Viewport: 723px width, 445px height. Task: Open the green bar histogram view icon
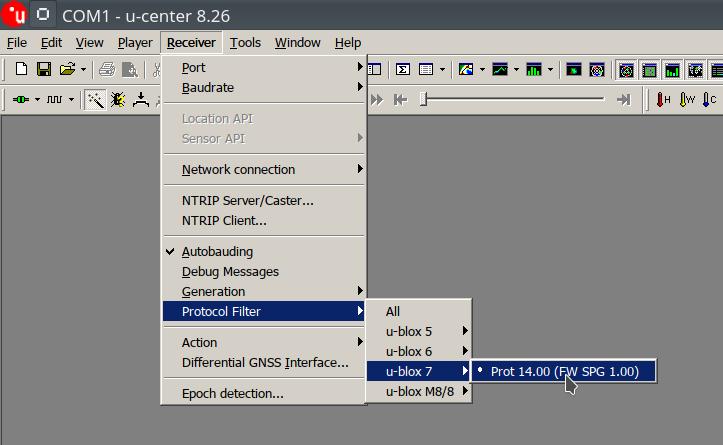point(534,70)
